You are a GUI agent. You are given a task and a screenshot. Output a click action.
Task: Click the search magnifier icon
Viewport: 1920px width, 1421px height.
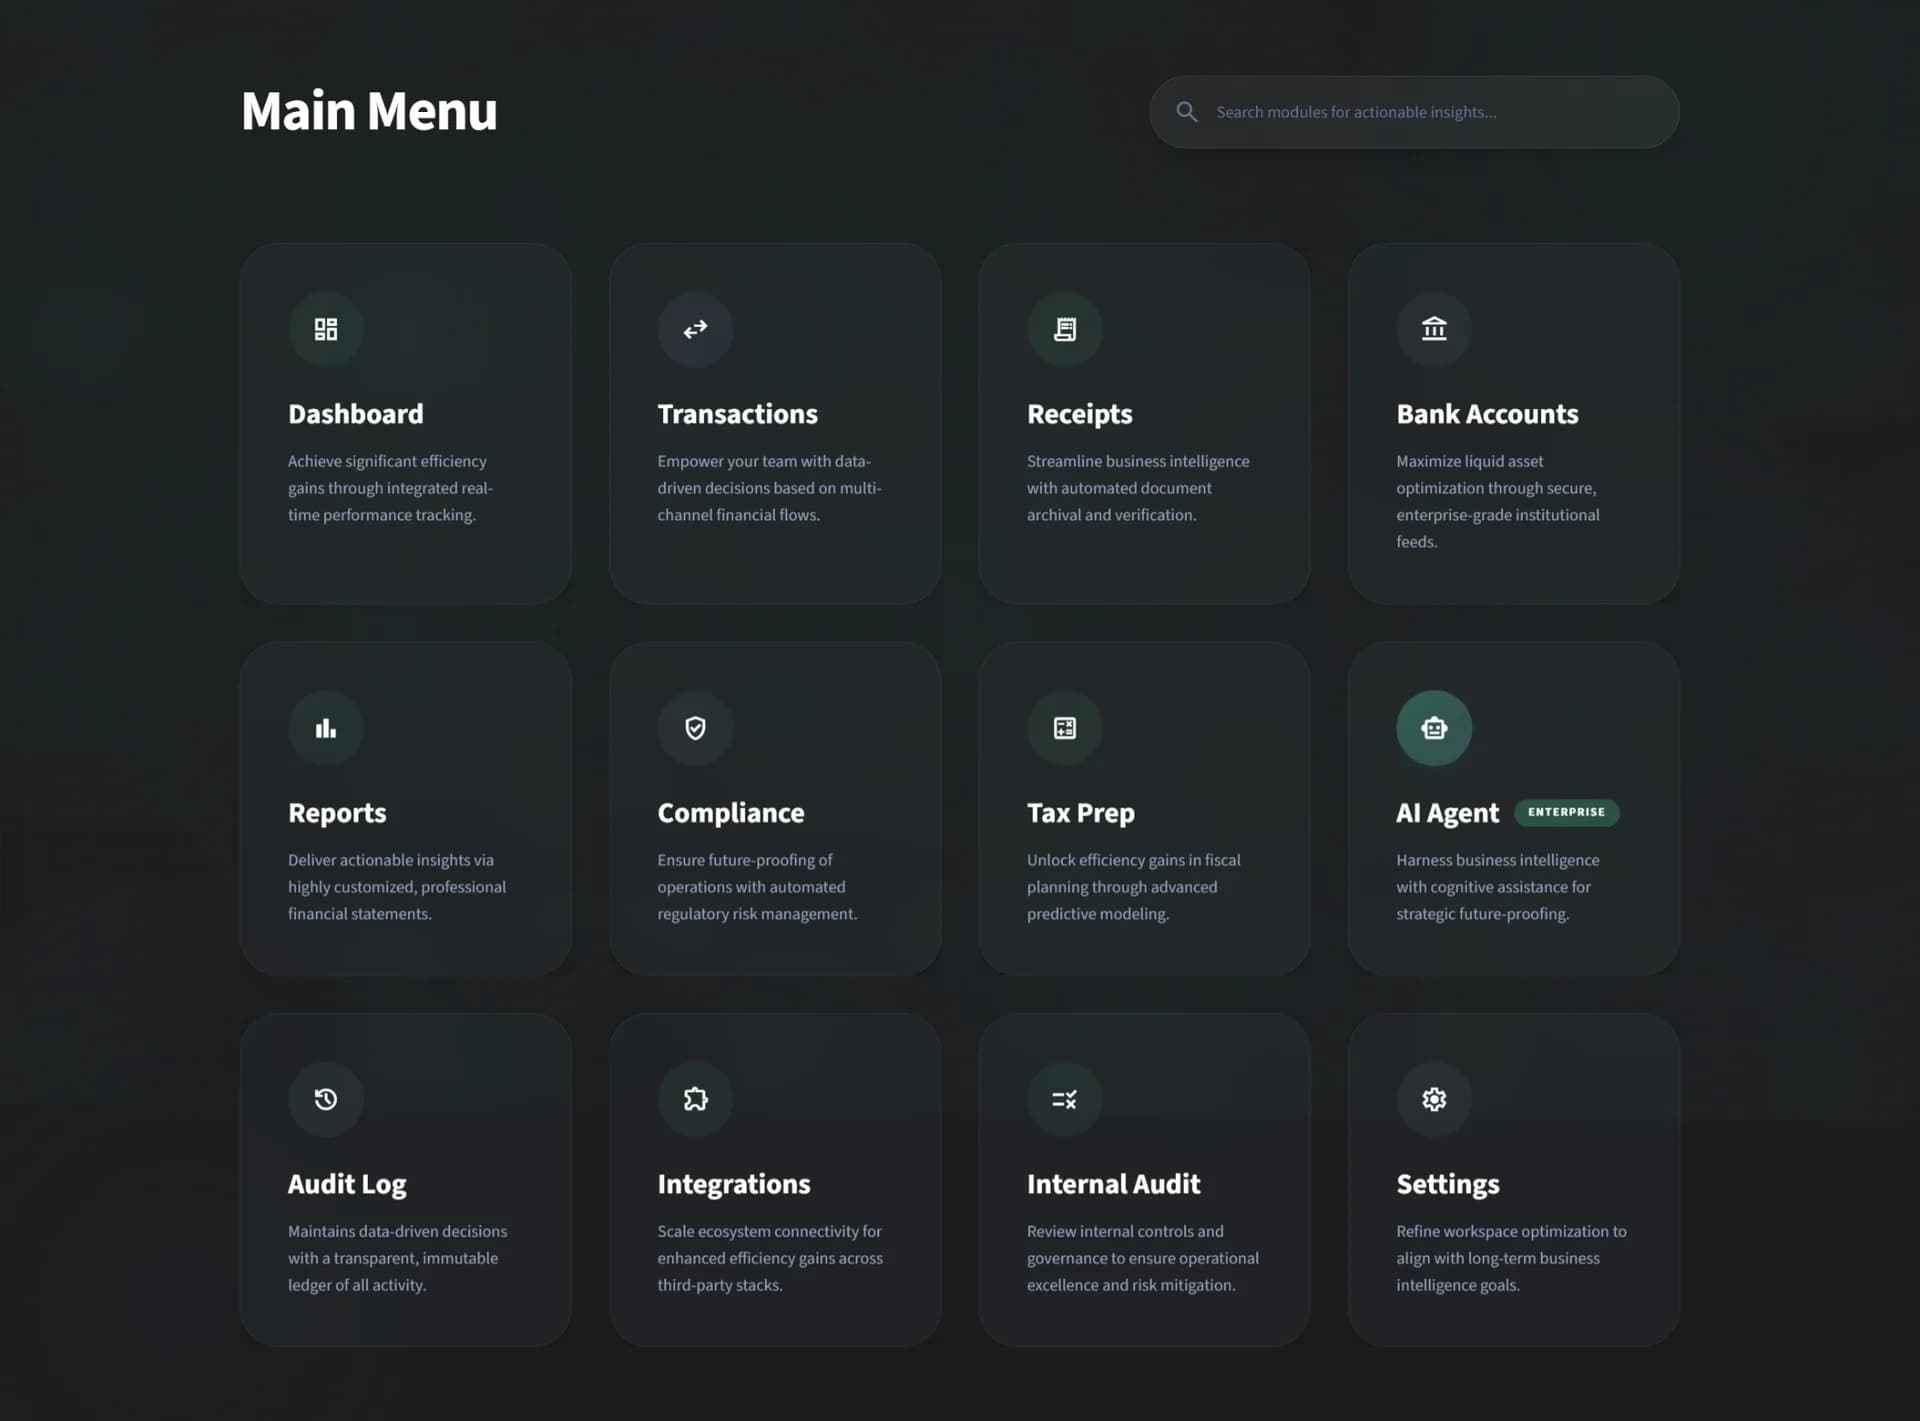point(1187,112)
